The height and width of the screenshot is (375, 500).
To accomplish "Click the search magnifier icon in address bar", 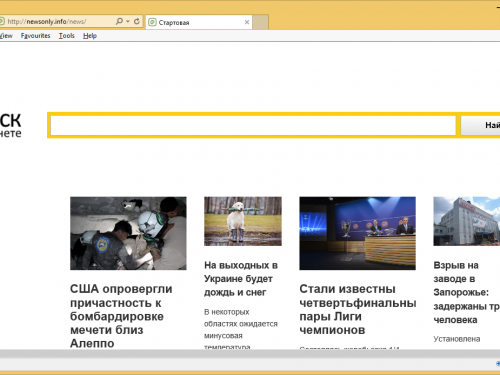I will (x=119, y=21).
